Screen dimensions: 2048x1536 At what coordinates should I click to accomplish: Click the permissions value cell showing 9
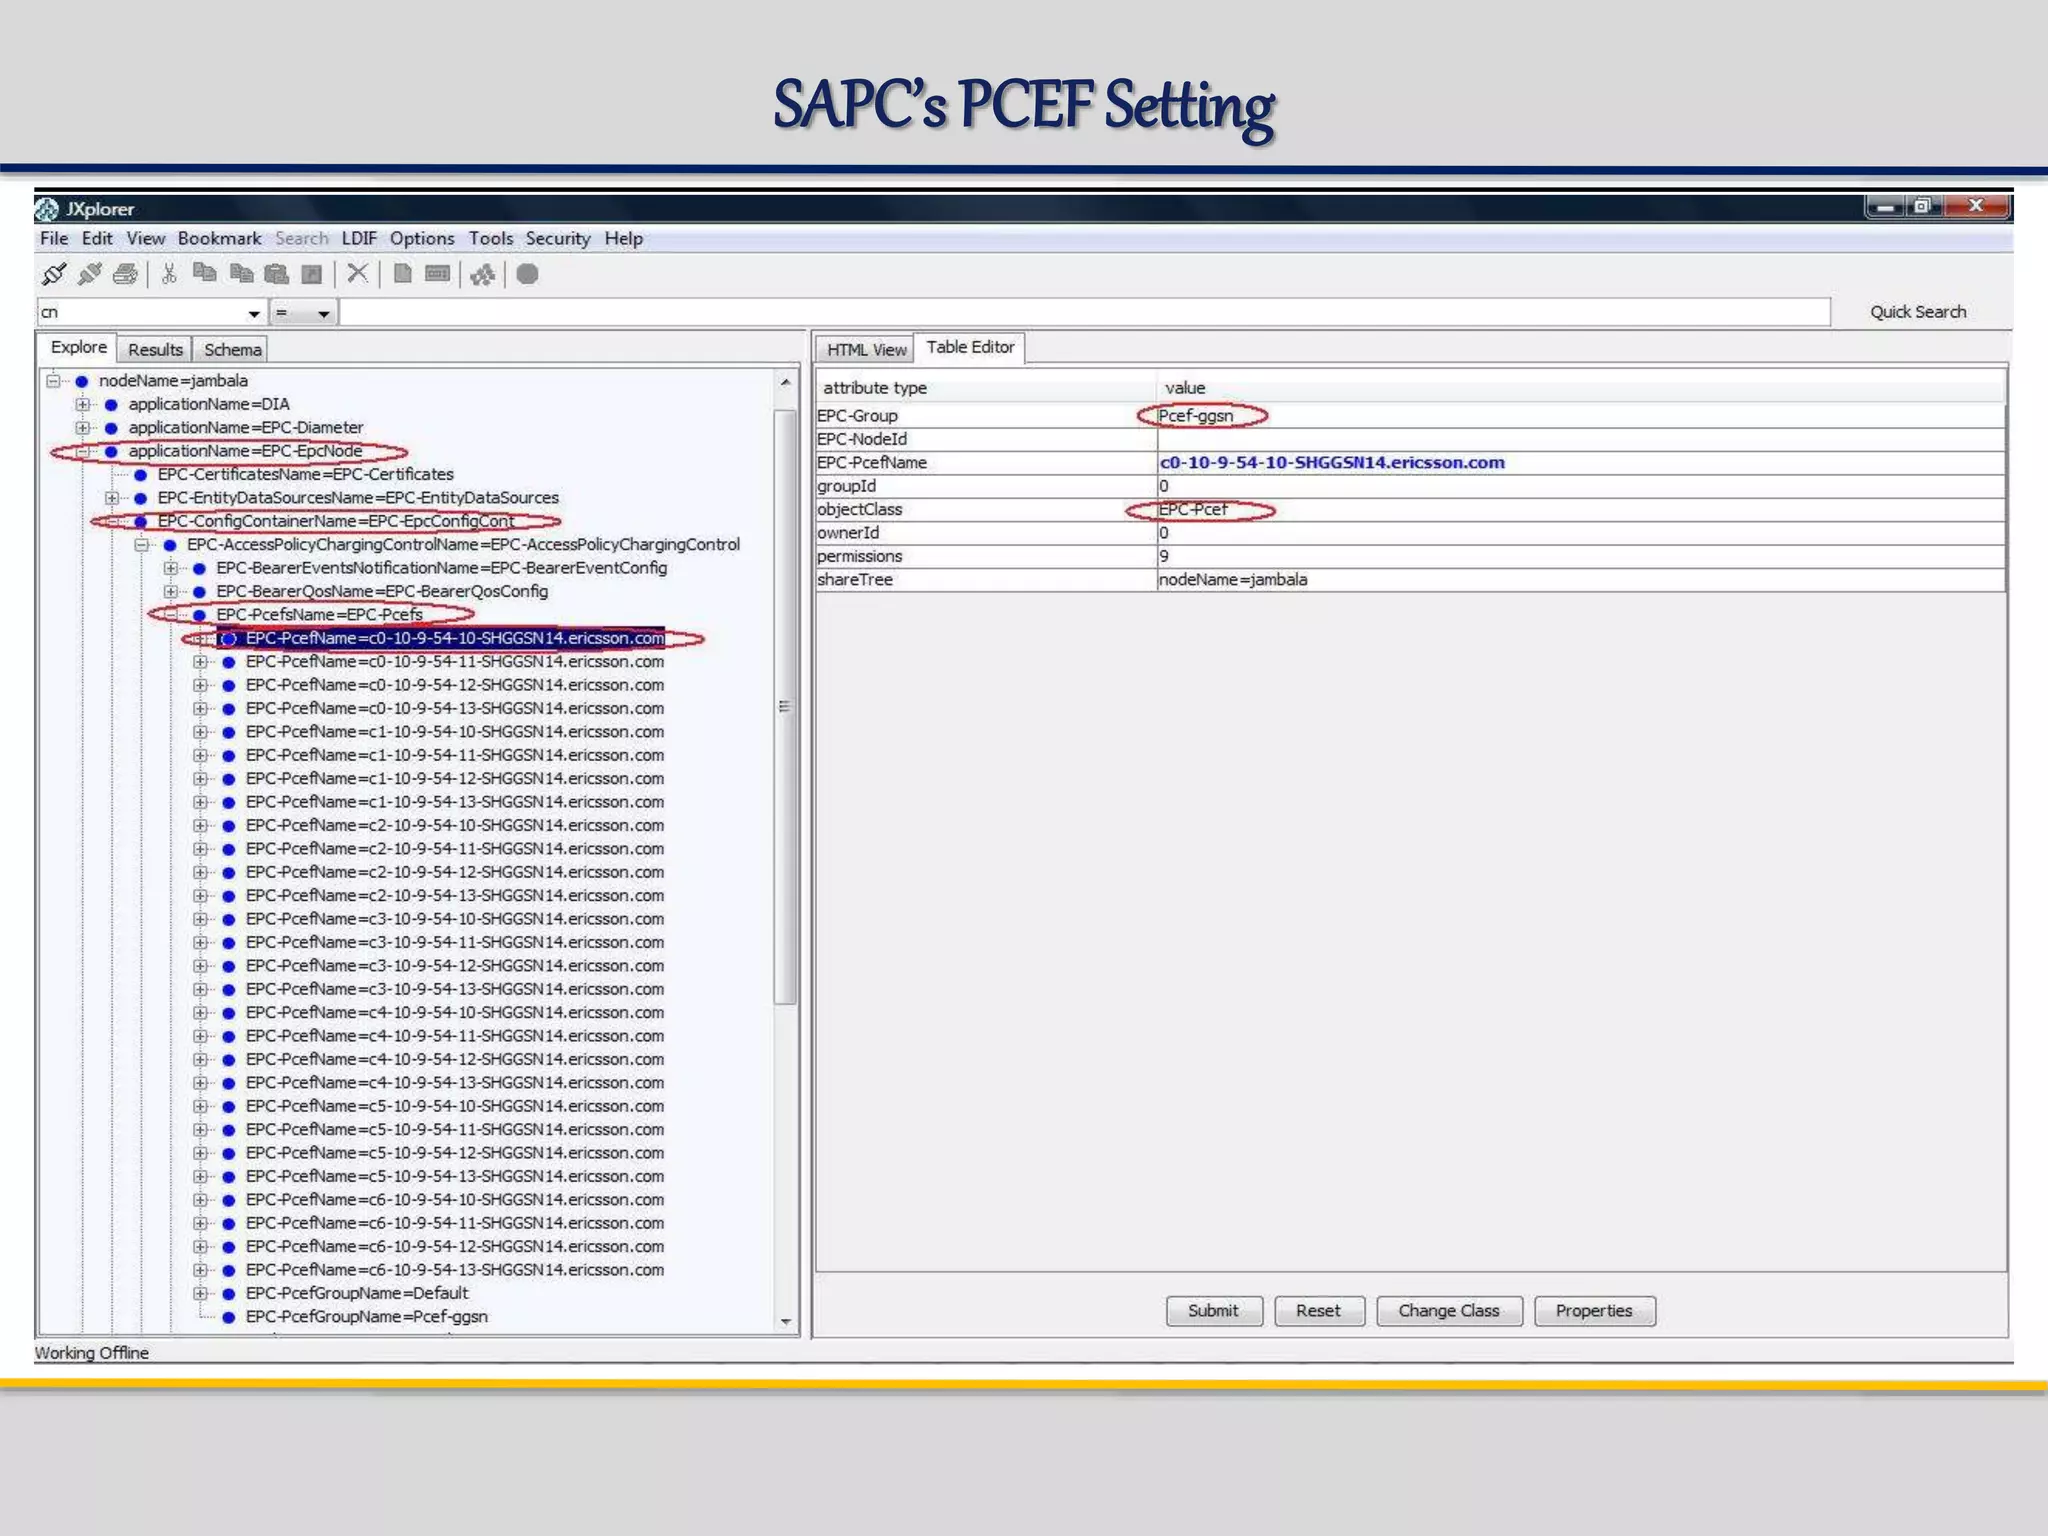pyautogui.click(x=1581, y=556)
